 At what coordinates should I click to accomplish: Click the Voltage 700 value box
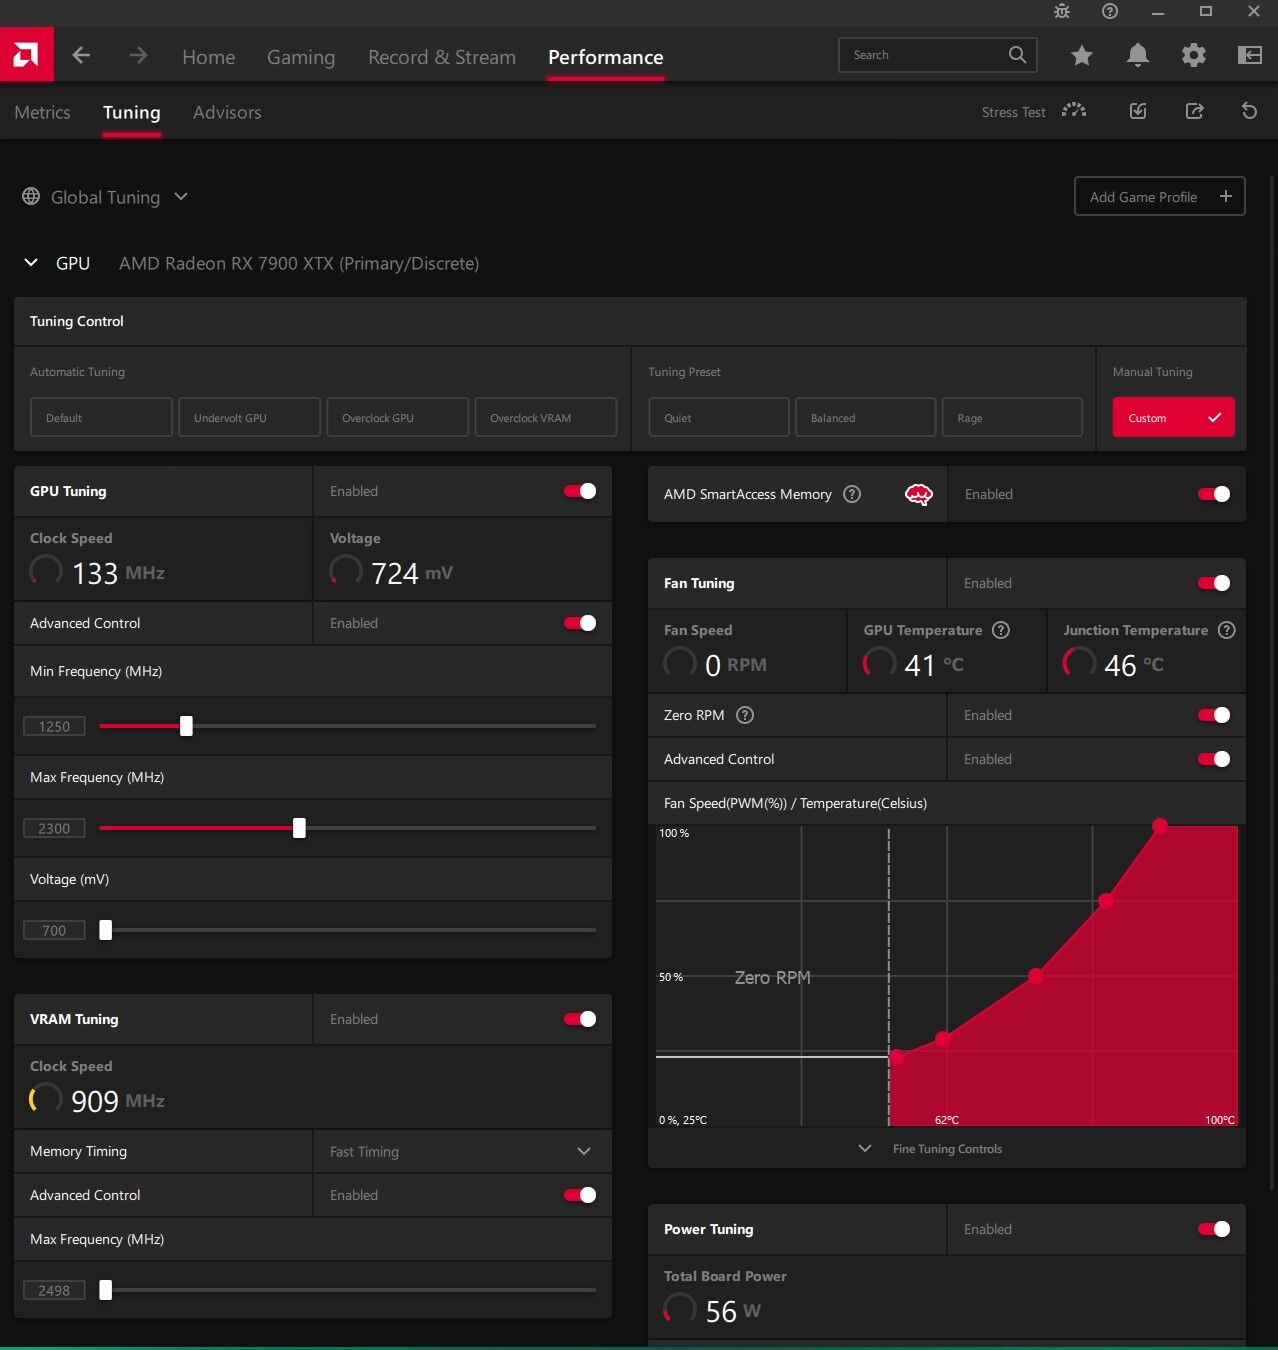coord(54,930)
